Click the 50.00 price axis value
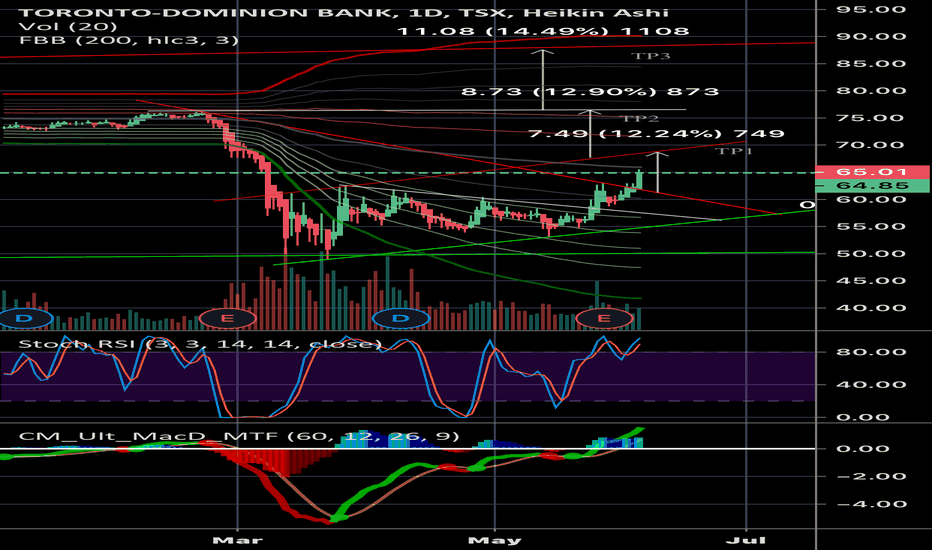The width and height of the screenshot is (932, 550). point(871,254)
